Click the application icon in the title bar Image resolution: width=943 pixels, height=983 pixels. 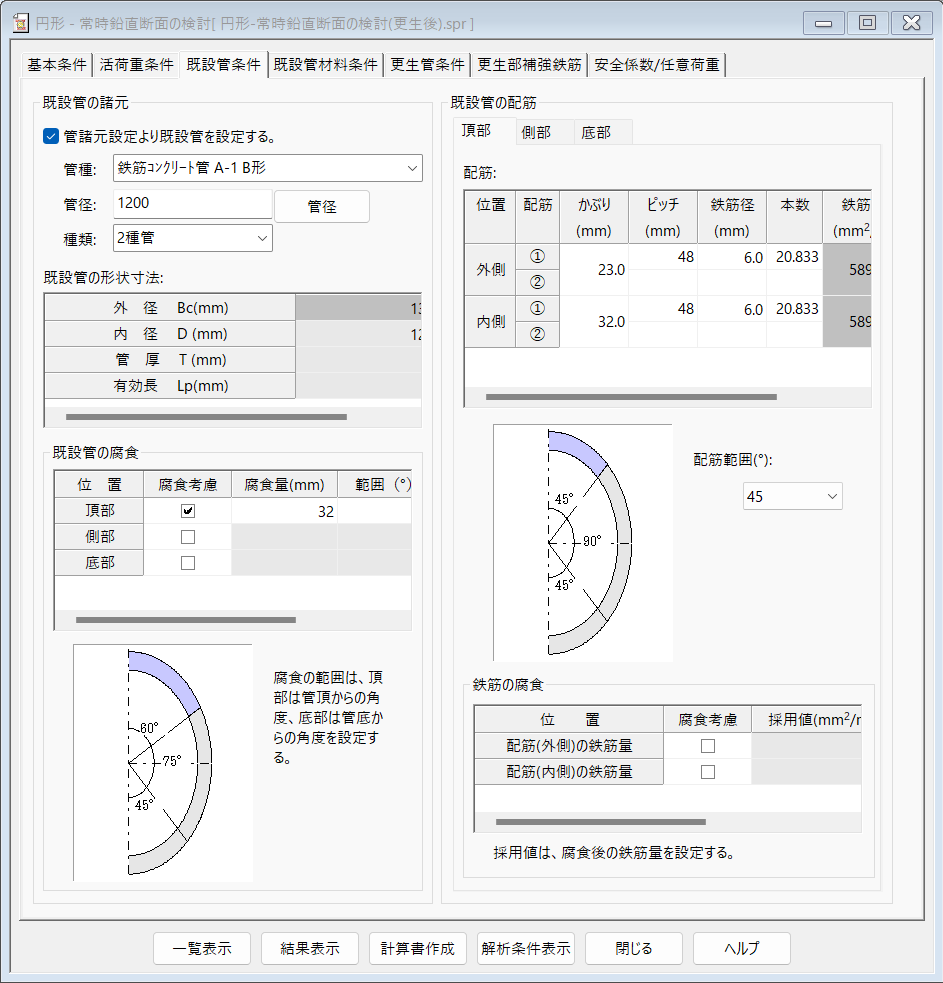[21, 23]
